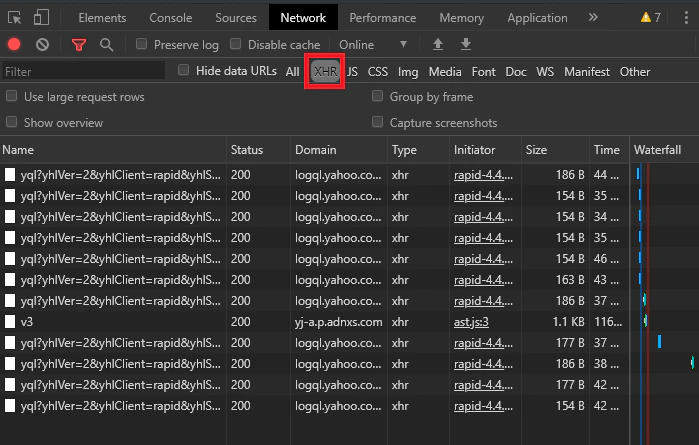Sort by the Name column header
699x445 pixels.
[113, 150]
